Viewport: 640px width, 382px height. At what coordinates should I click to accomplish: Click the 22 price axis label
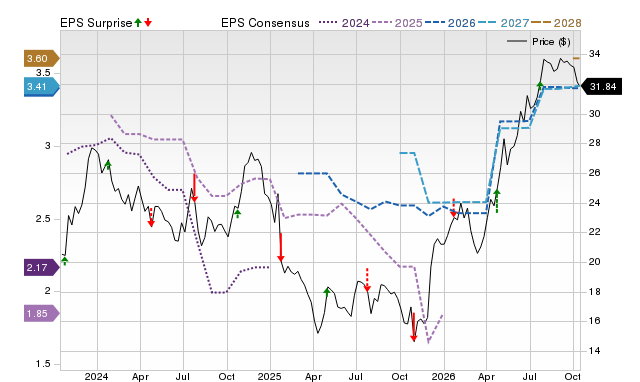(595, 232)
